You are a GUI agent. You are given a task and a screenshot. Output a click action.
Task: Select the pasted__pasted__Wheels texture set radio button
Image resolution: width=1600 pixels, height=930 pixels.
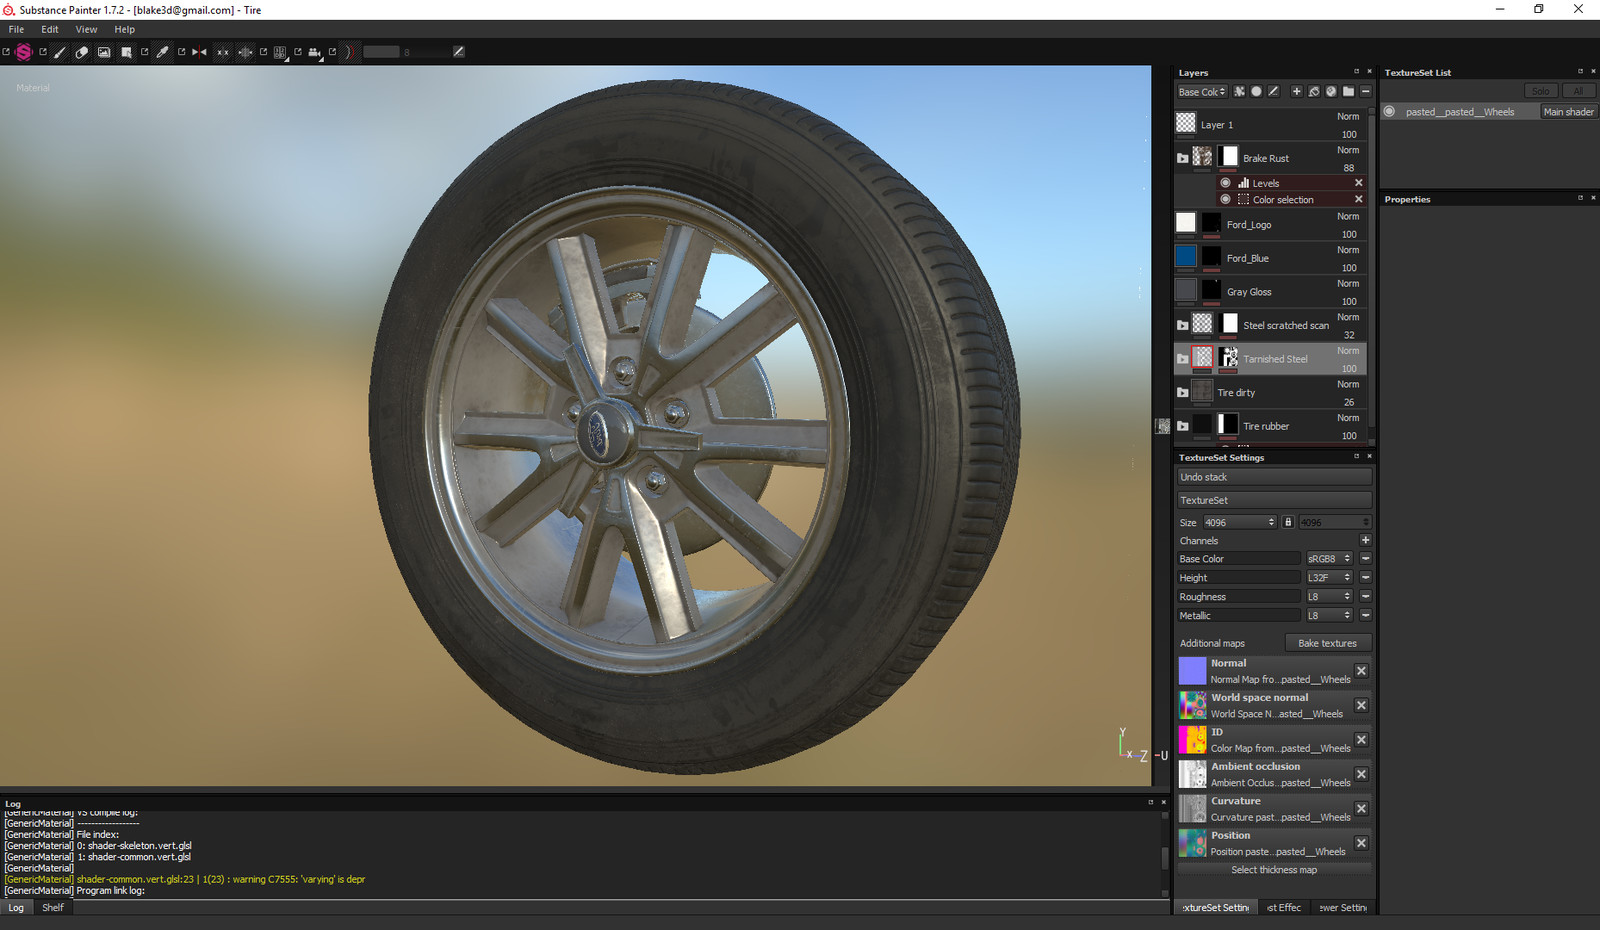pyautogui.click(x=1389, y=111)
